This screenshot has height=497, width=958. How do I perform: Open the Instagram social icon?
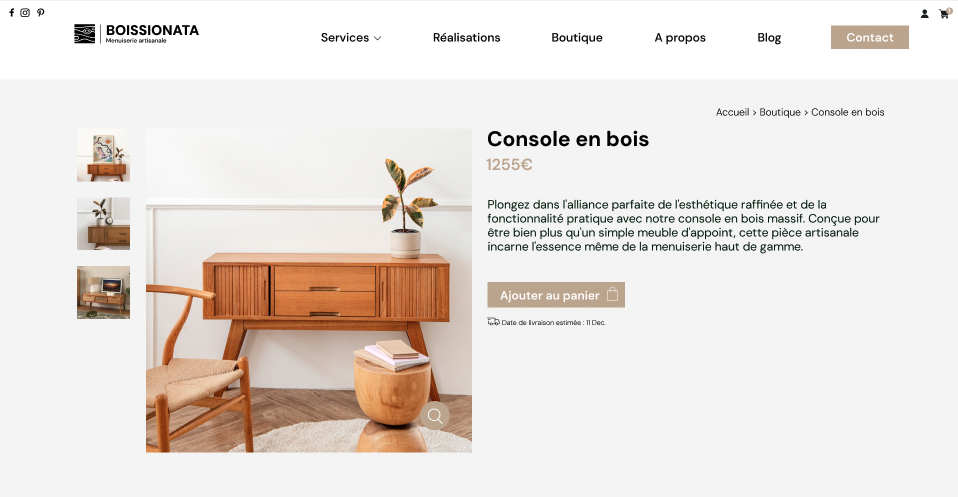[25, 12]
